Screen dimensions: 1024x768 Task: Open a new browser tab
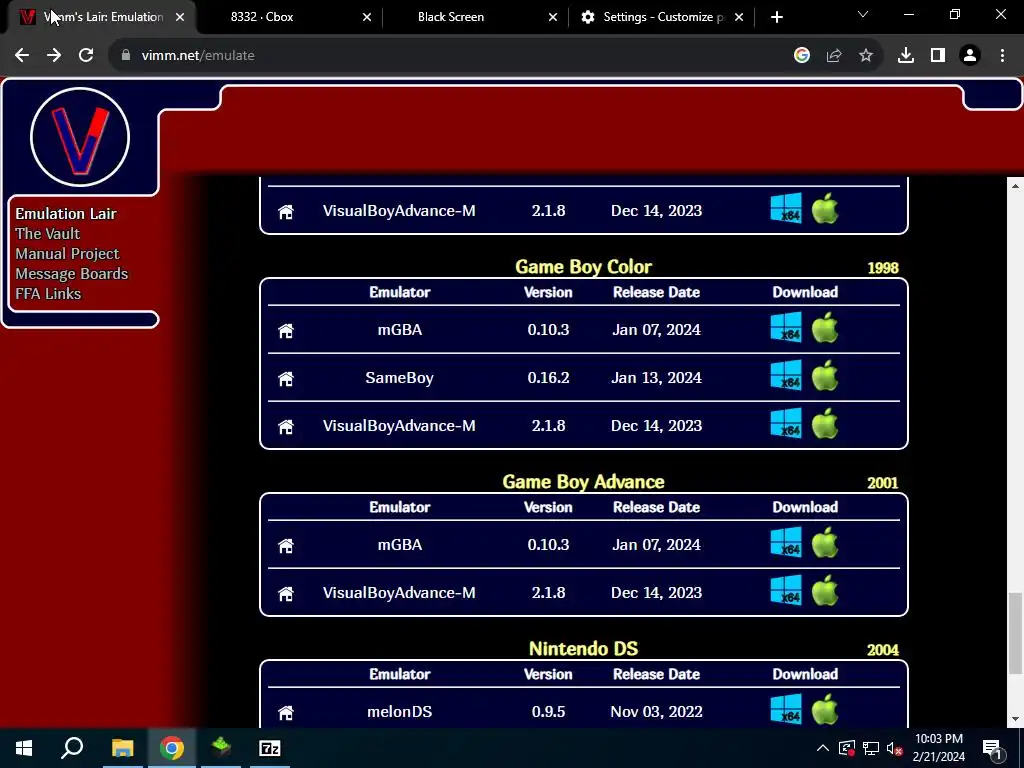[776, 17]
